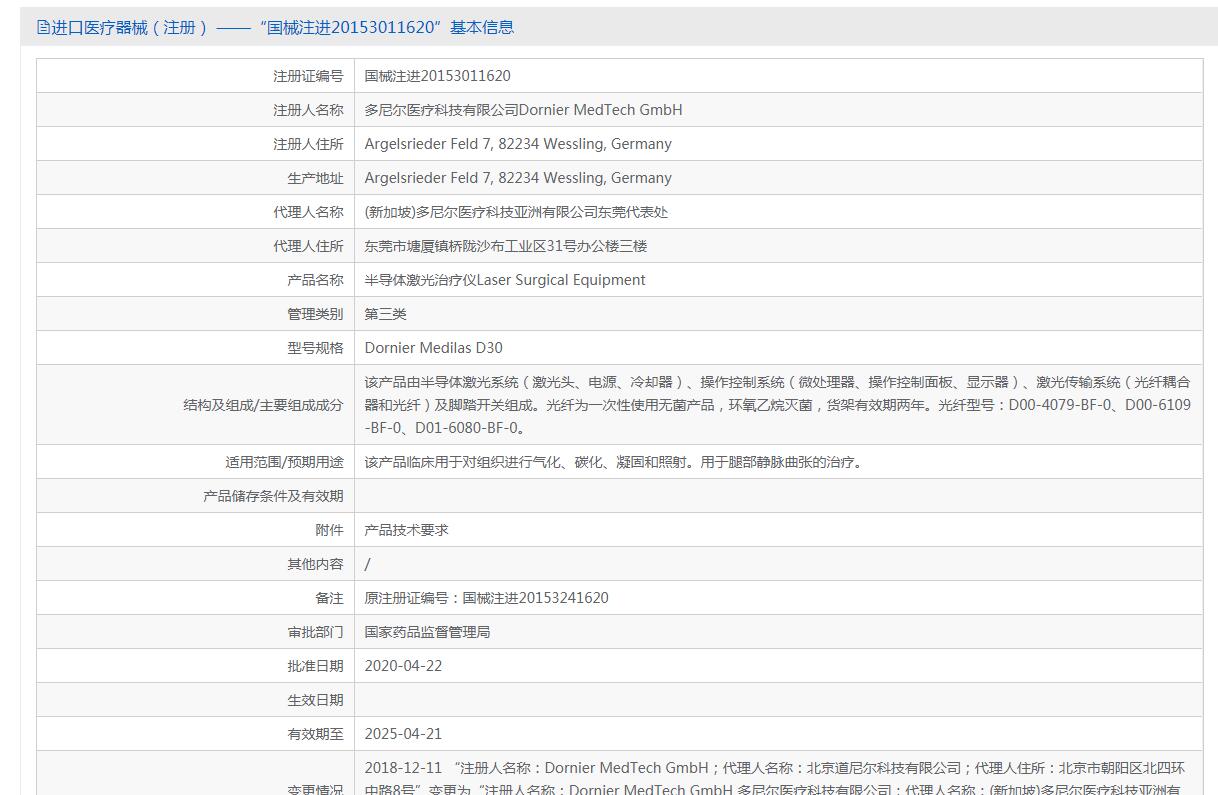Select the 代理人名称 label
Viewport: 1218px width, 795px height.
pos(308,212)
